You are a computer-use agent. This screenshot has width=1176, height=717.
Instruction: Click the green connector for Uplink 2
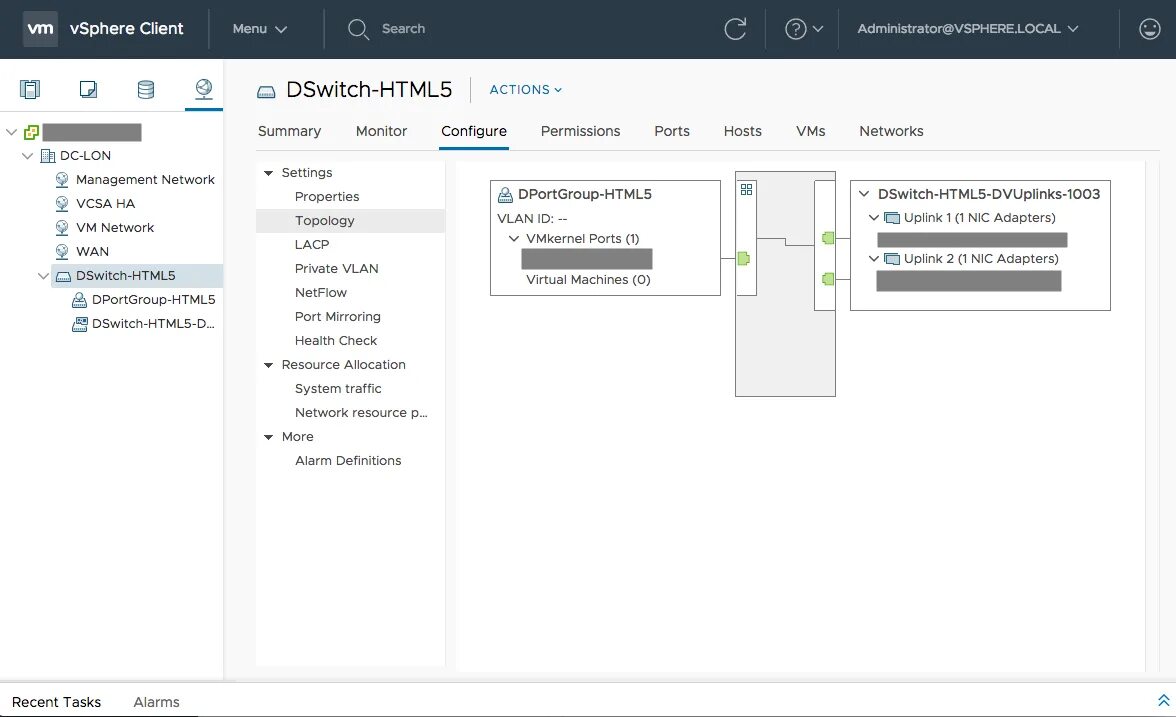coord(828,279)
